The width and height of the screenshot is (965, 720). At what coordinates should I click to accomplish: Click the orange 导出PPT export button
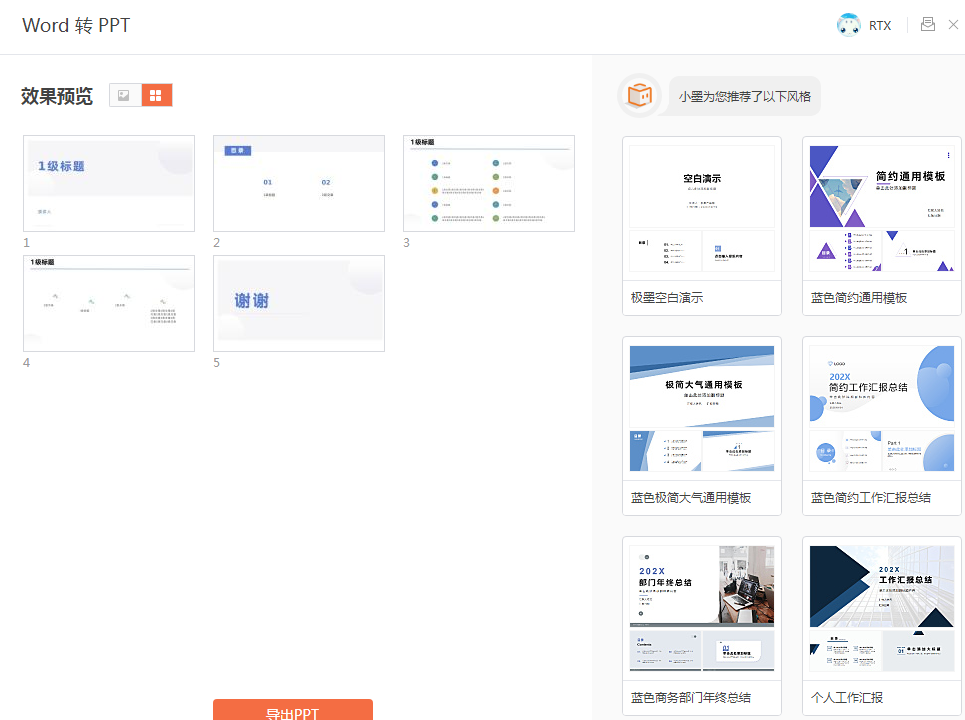point(294,712)
